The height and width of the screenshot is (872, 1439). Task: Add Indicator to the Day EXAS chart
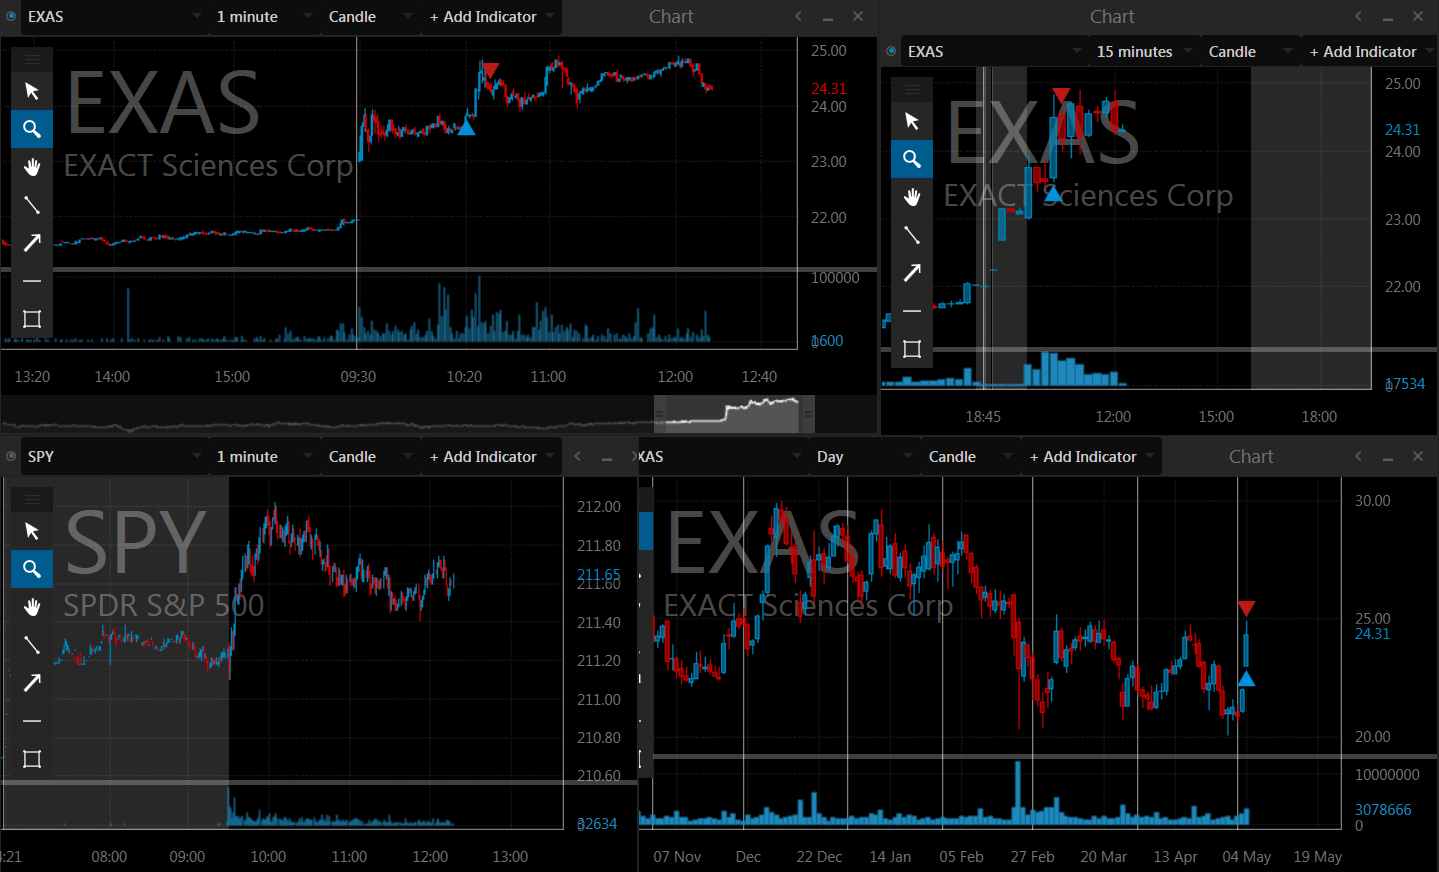tap(1091, 457)
